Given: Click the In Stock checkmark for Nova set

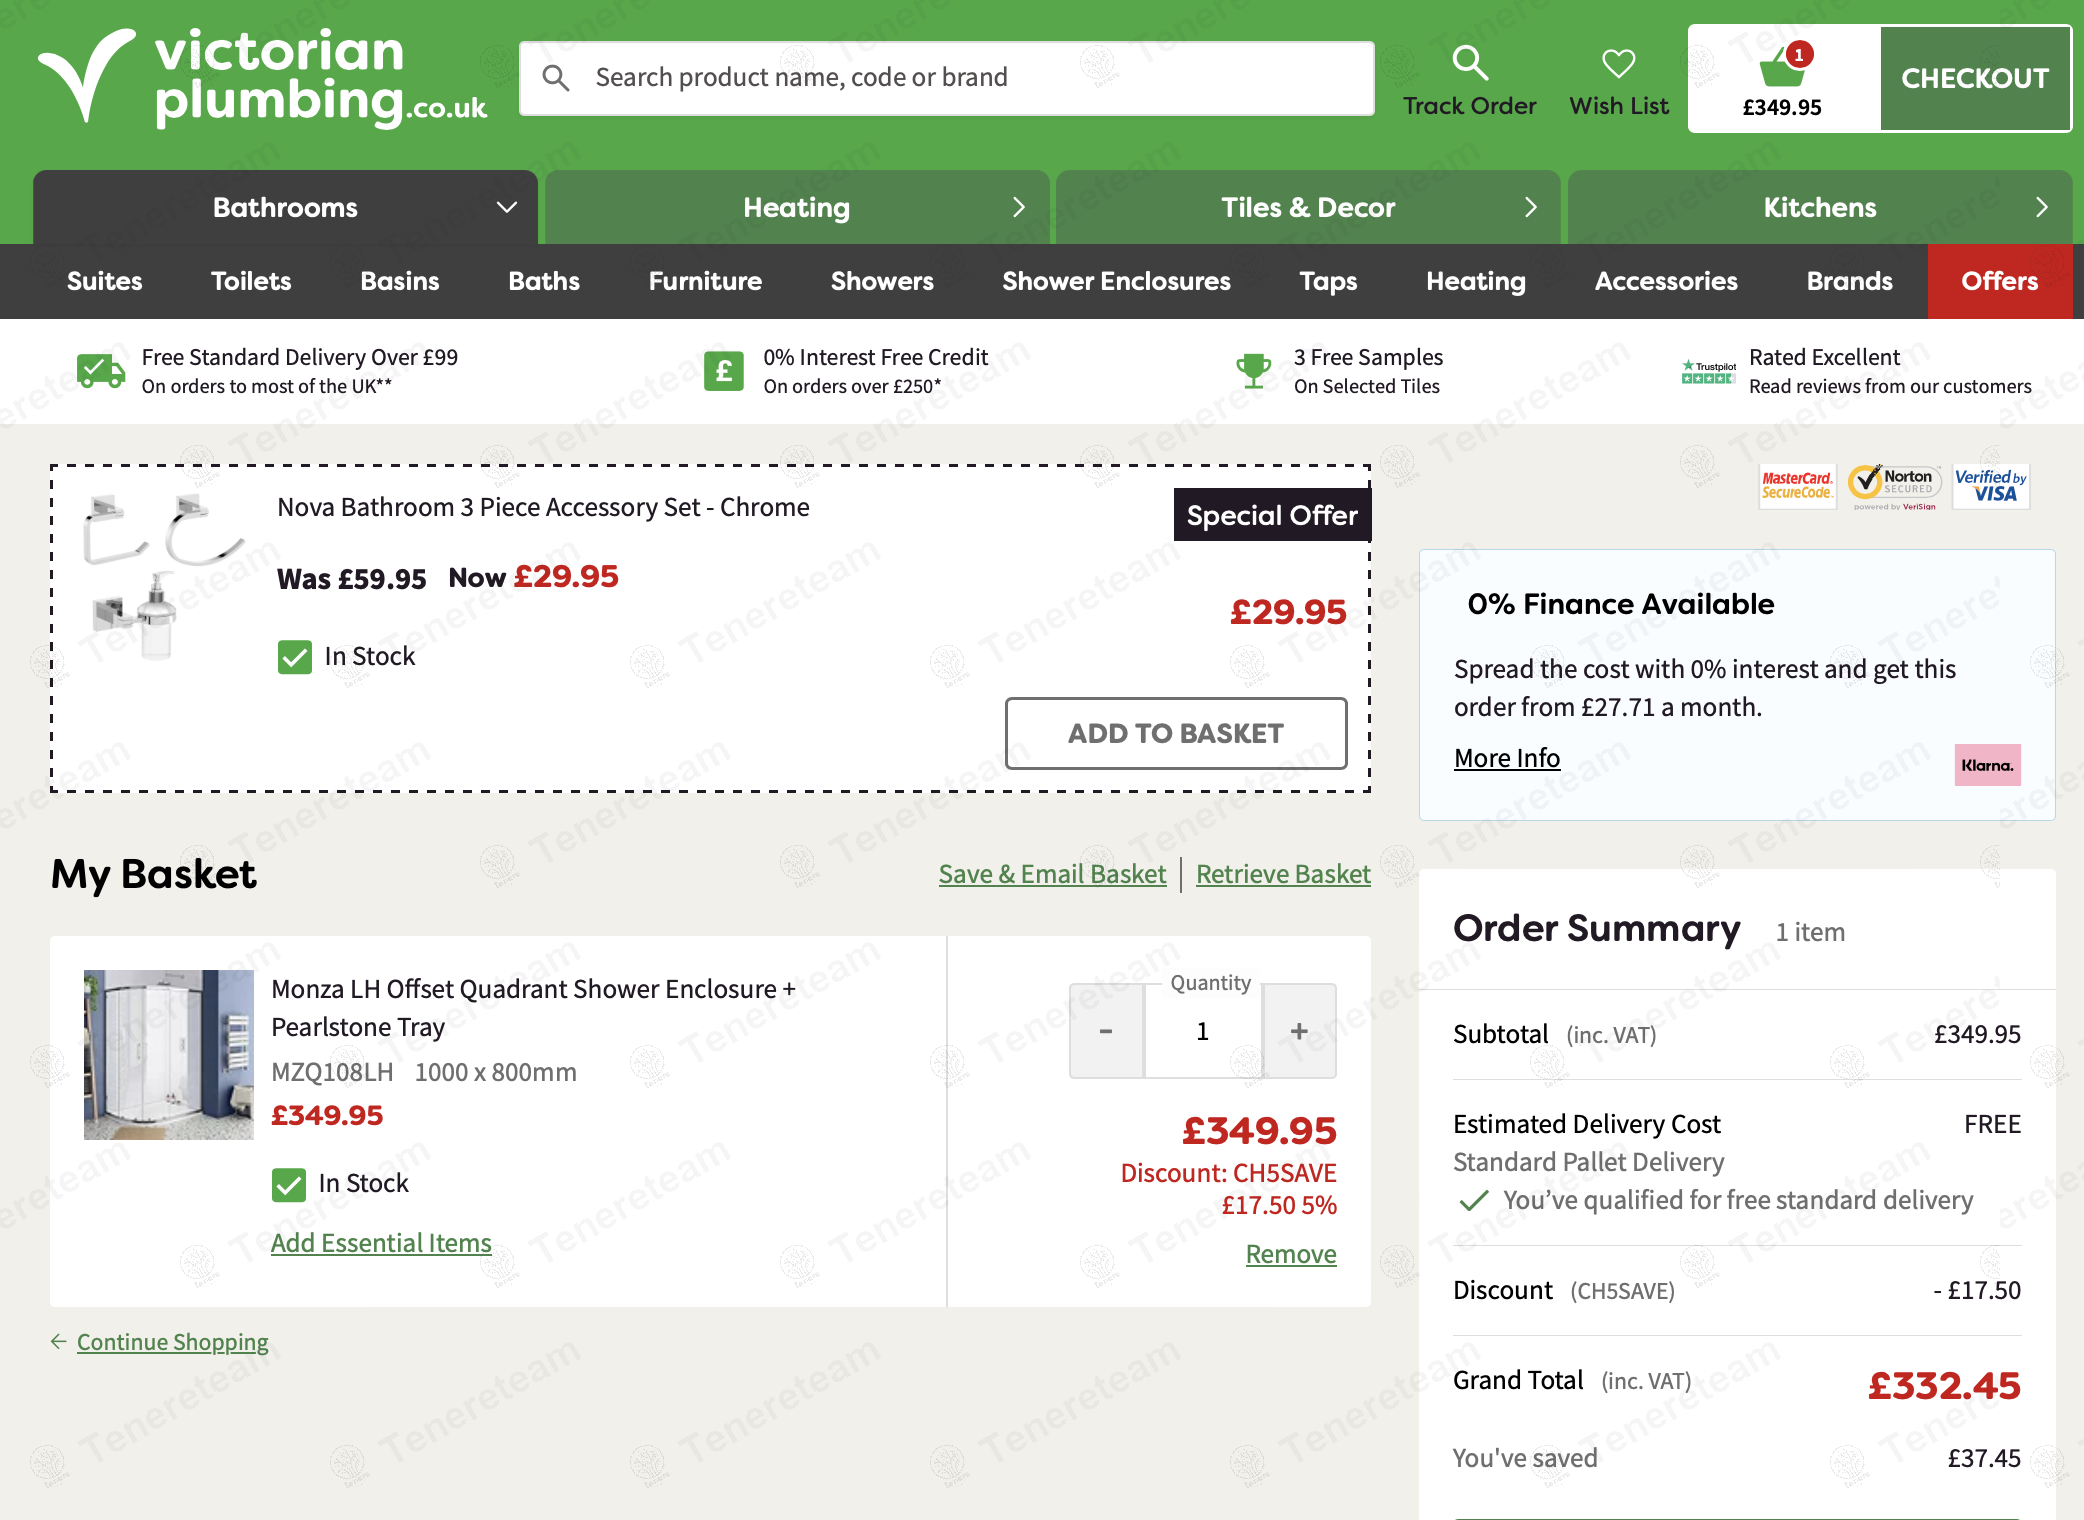Looking at the screenshot, I should [x=295, y=657].
